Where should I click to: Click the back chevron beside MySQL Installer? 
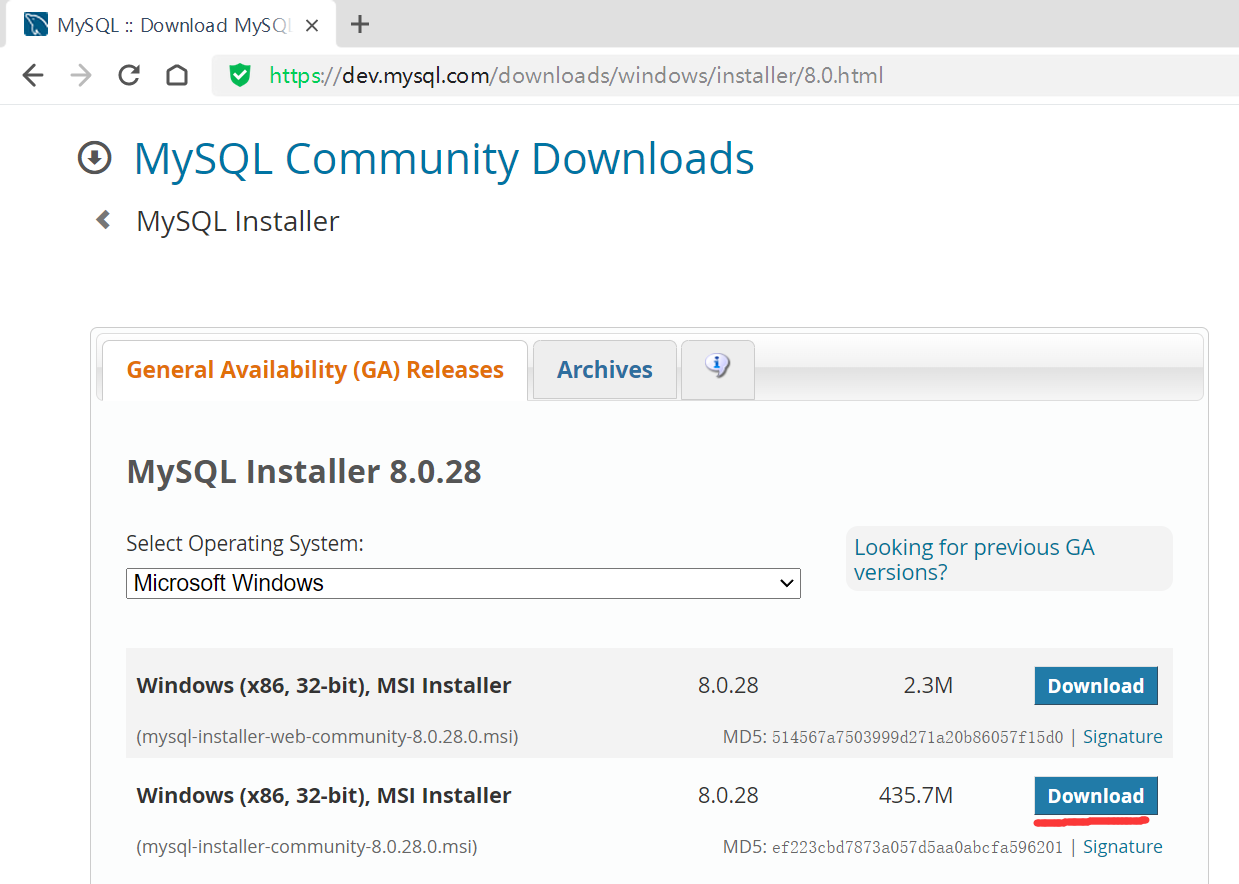[x=103, y=220]
